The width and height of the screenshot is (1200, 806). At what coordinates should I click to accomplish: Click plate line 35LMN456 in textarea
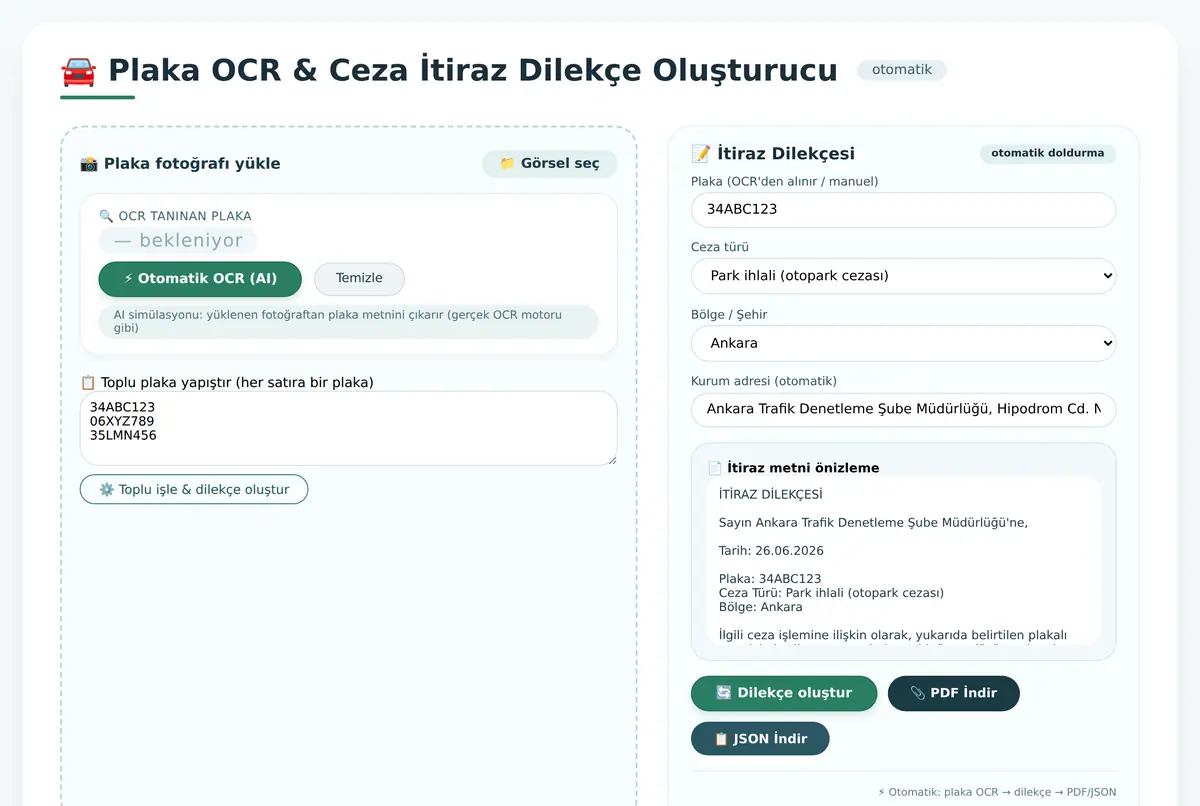pyautogui.click(x=123, y=435)
